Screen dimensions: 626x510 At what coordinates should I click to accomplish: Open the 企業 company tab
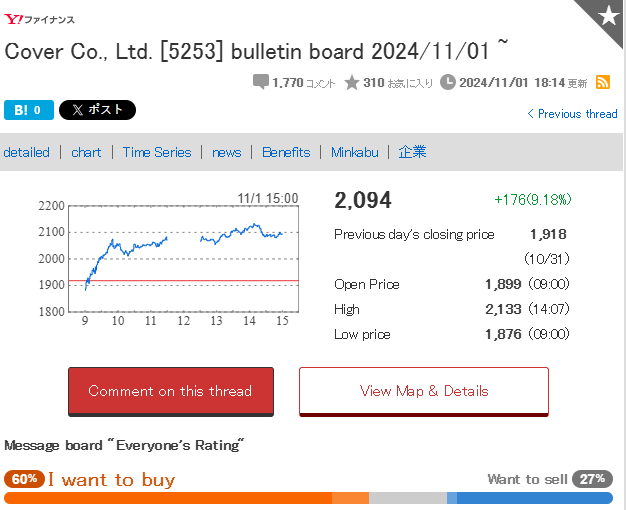coord(412,152)
